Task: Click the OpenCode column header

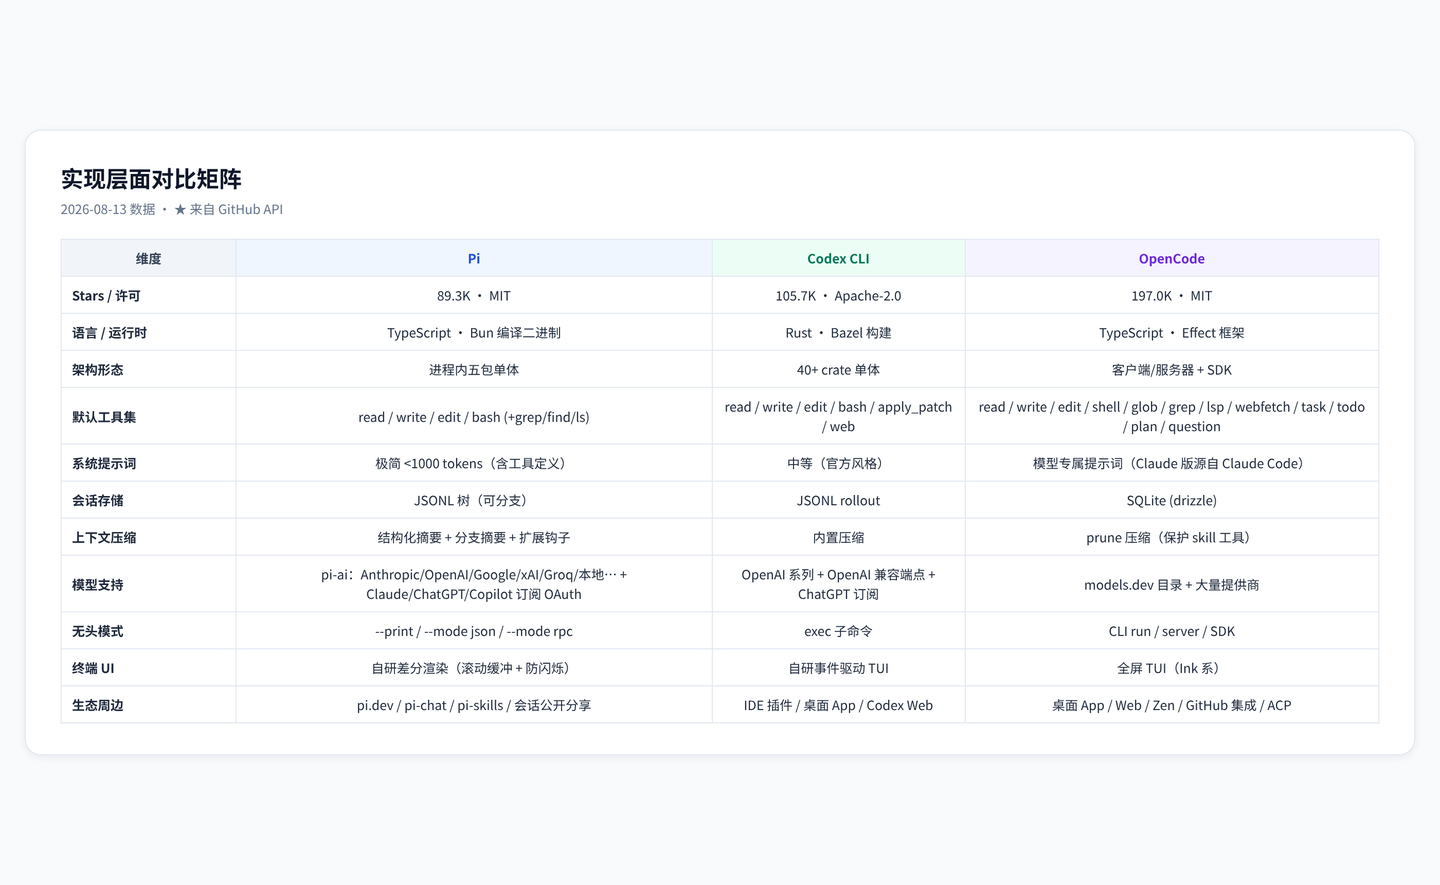Action: 1172,258
